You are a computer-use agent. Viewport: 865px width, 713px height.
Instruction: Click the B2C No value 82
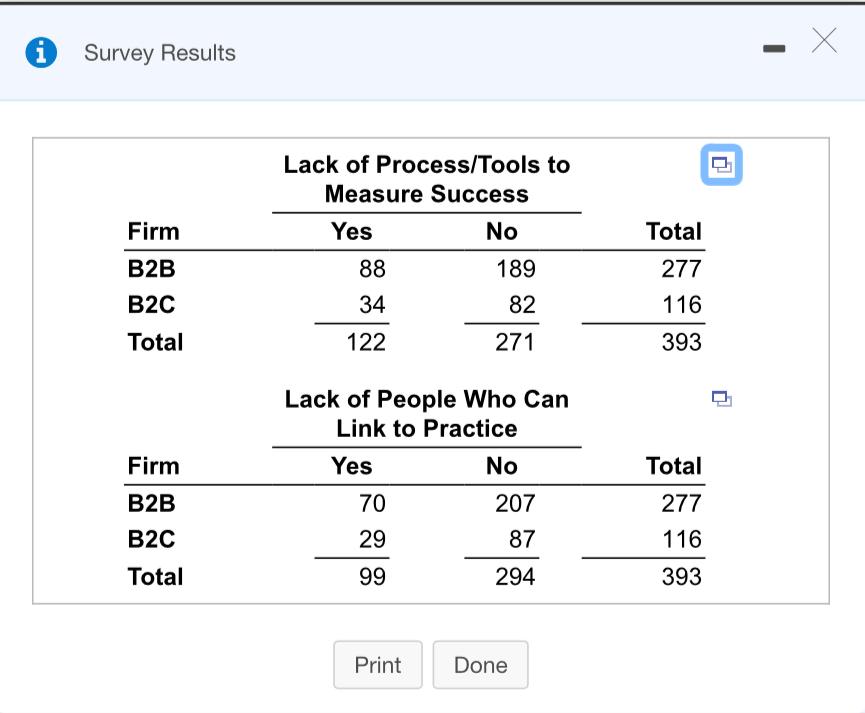coord(521,304)
